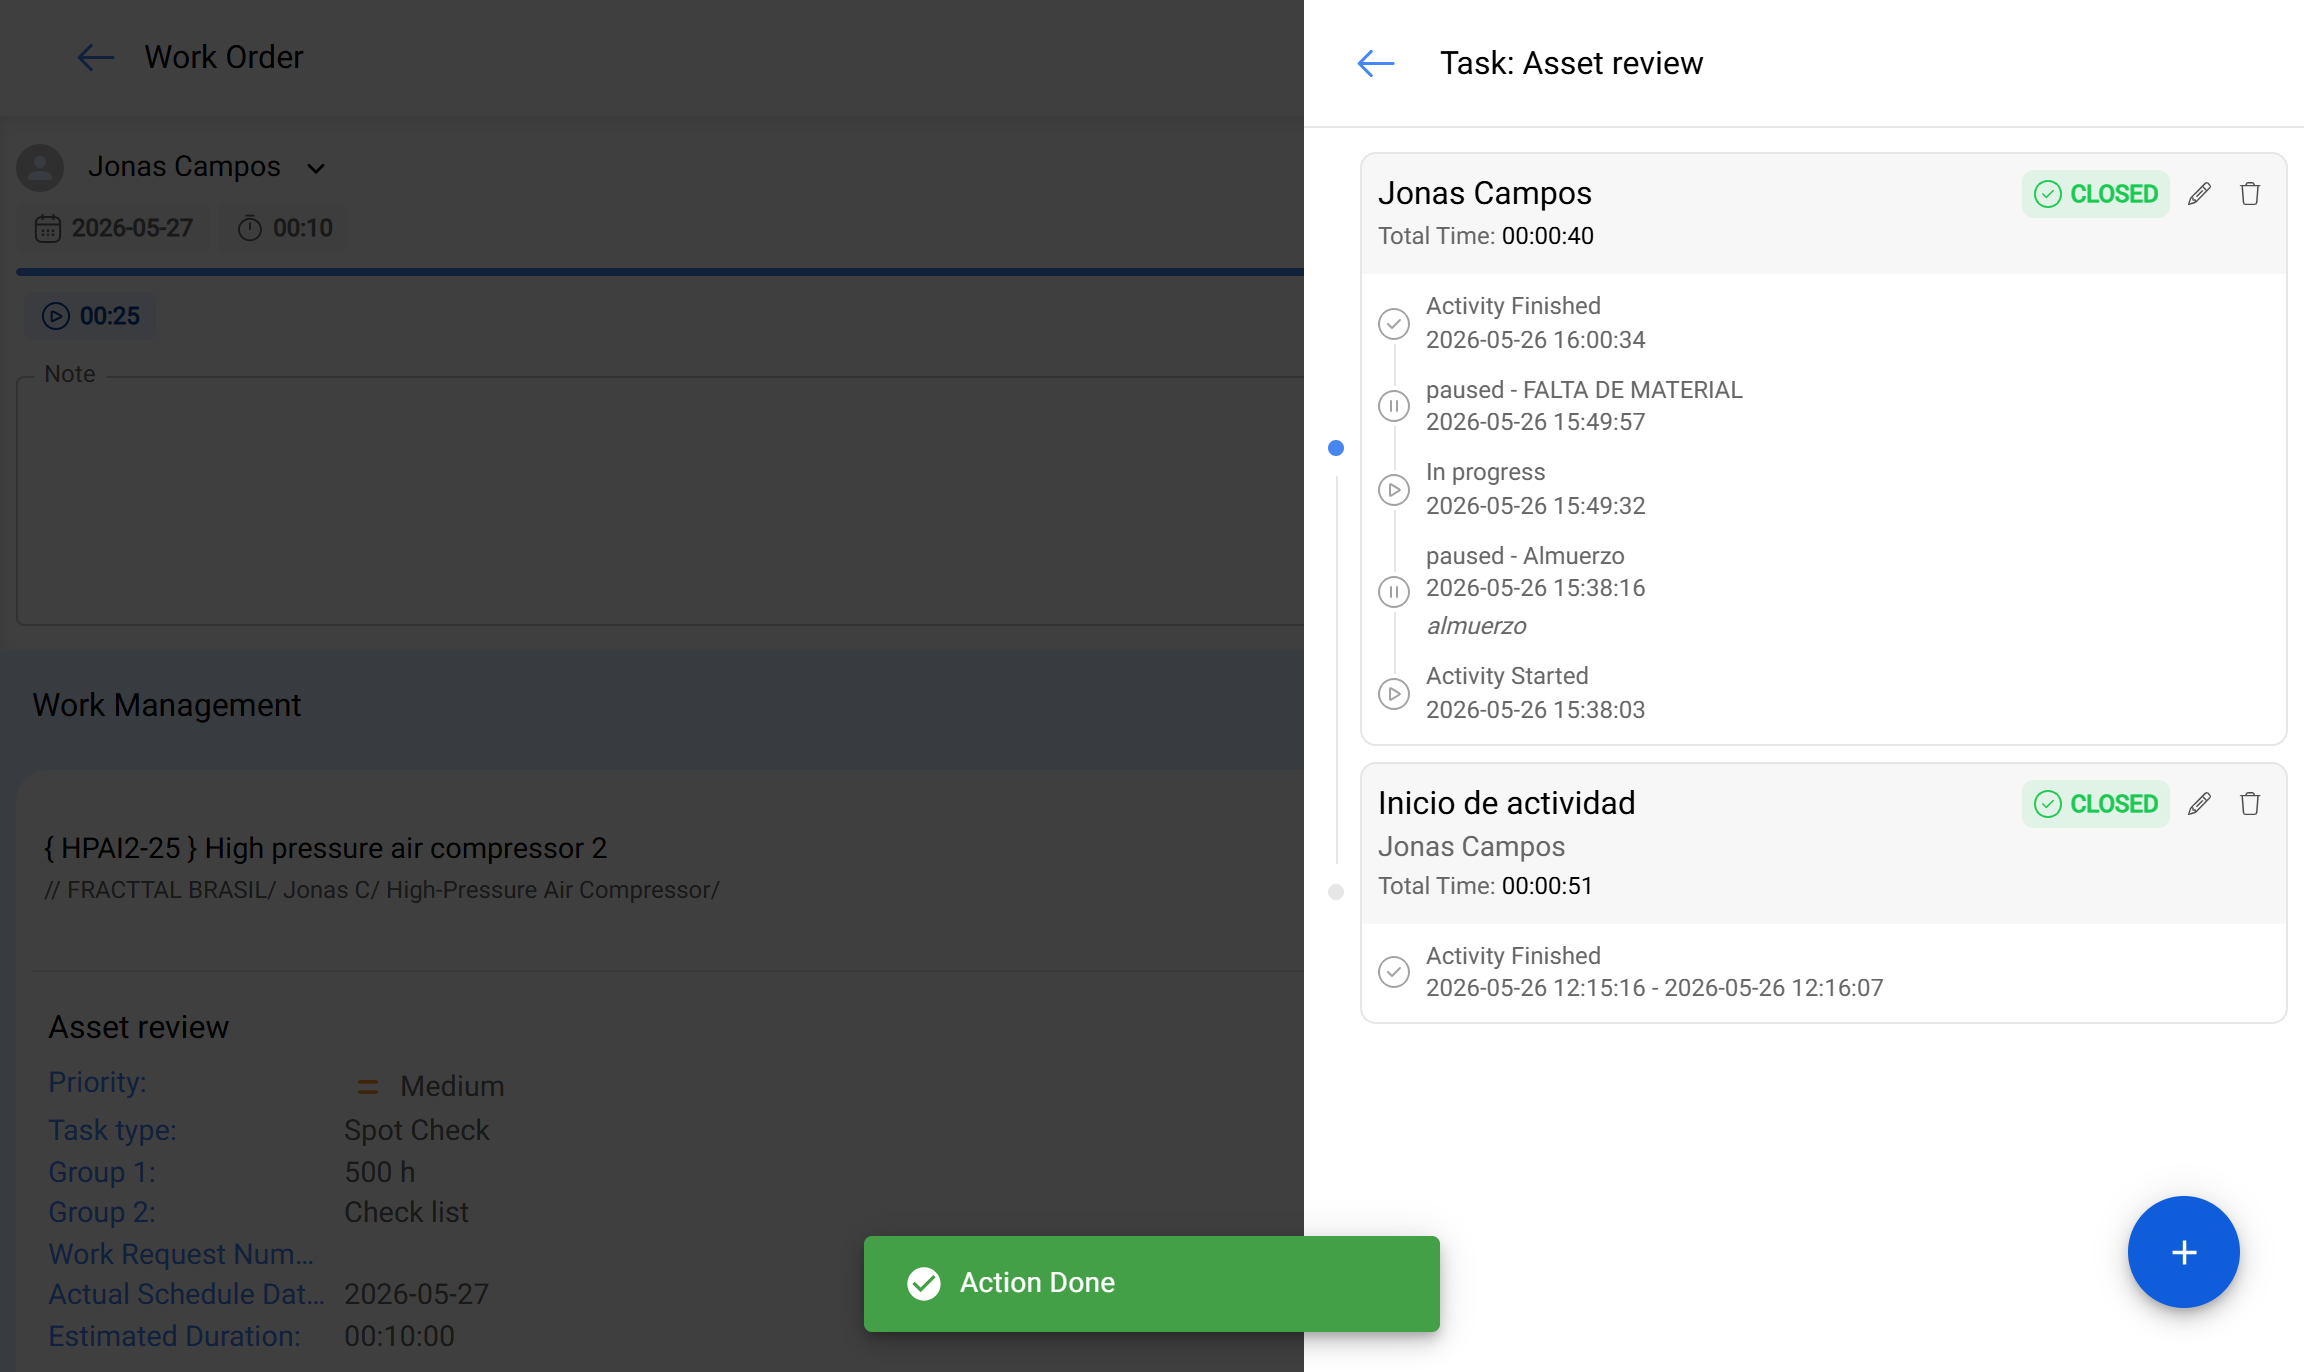Click the Estimated Duration '00:10:00' value

(x=400, y=1336)
